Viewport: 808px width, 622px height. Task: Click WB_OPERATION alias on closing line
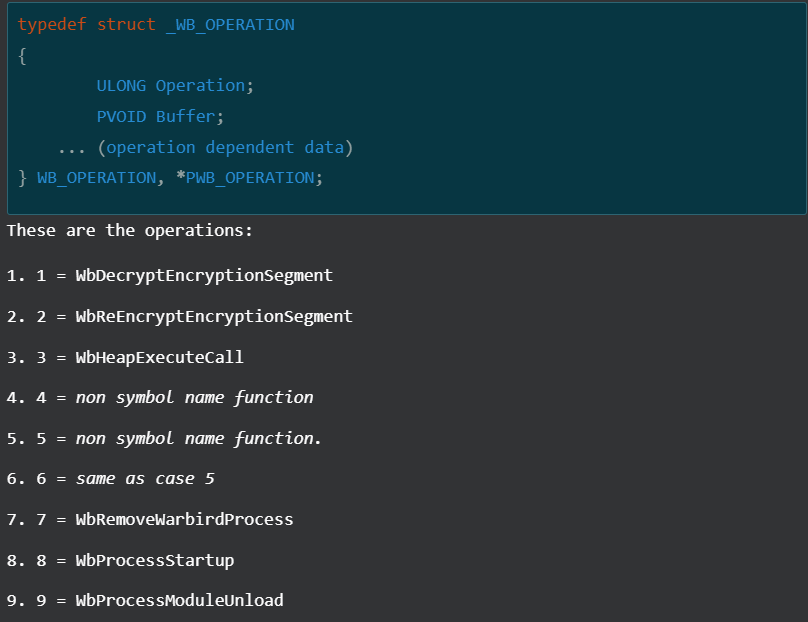(x=96, y=178)
